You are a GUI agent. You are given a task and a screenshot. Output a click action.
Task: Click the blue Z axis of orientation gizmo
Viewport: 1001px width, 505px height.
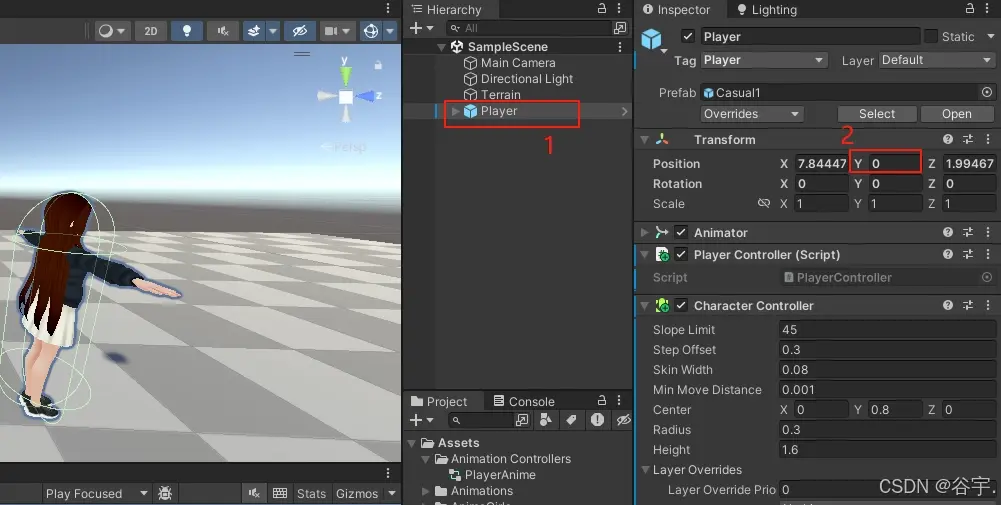click(368, 96)
